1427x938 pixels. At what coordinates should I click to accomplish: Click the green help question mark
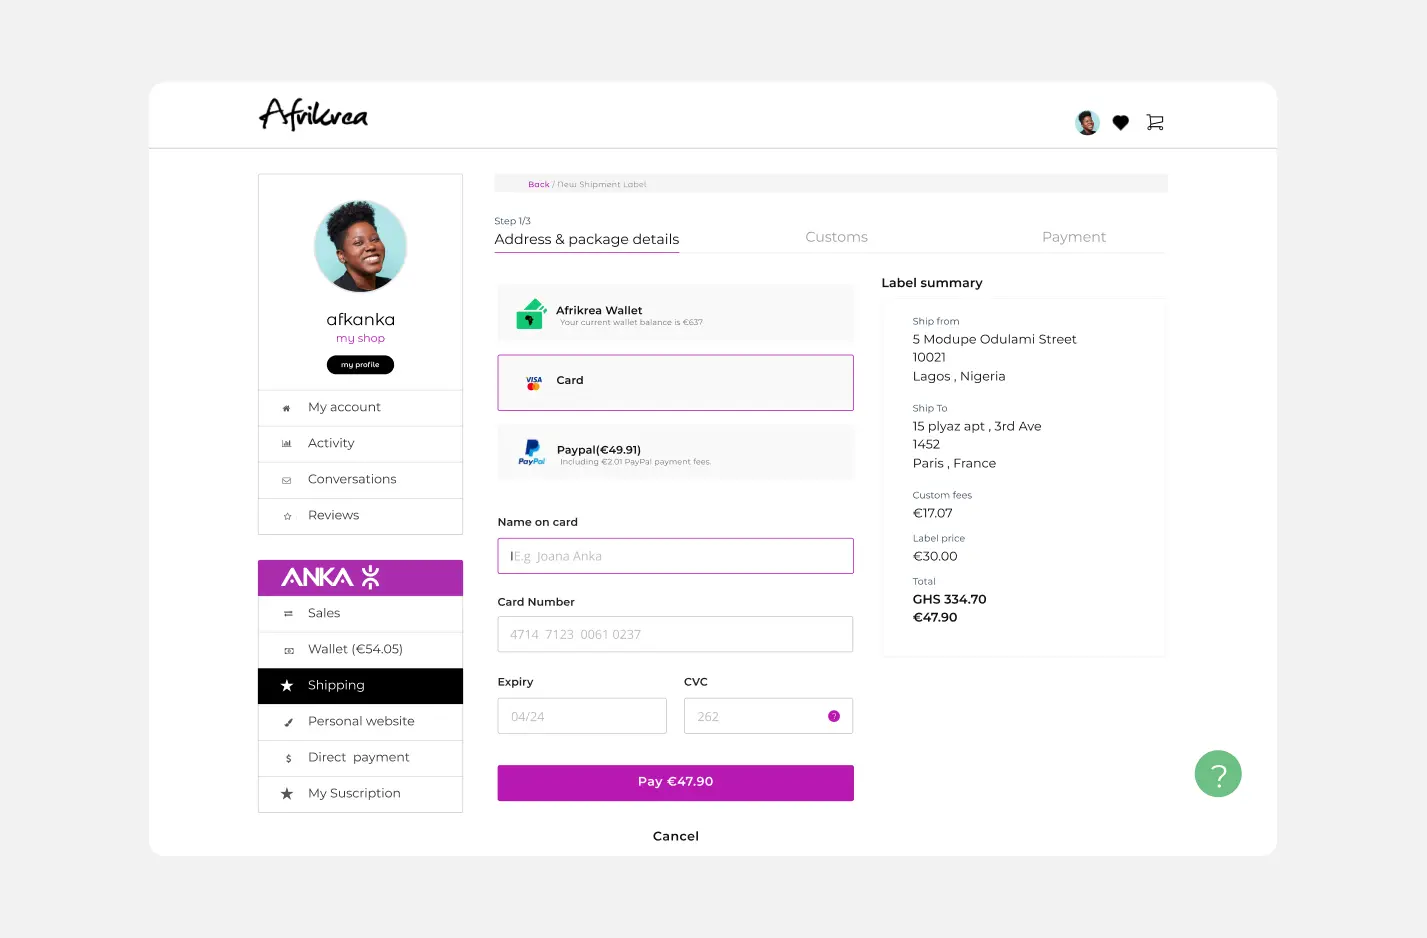[1218, 774]
